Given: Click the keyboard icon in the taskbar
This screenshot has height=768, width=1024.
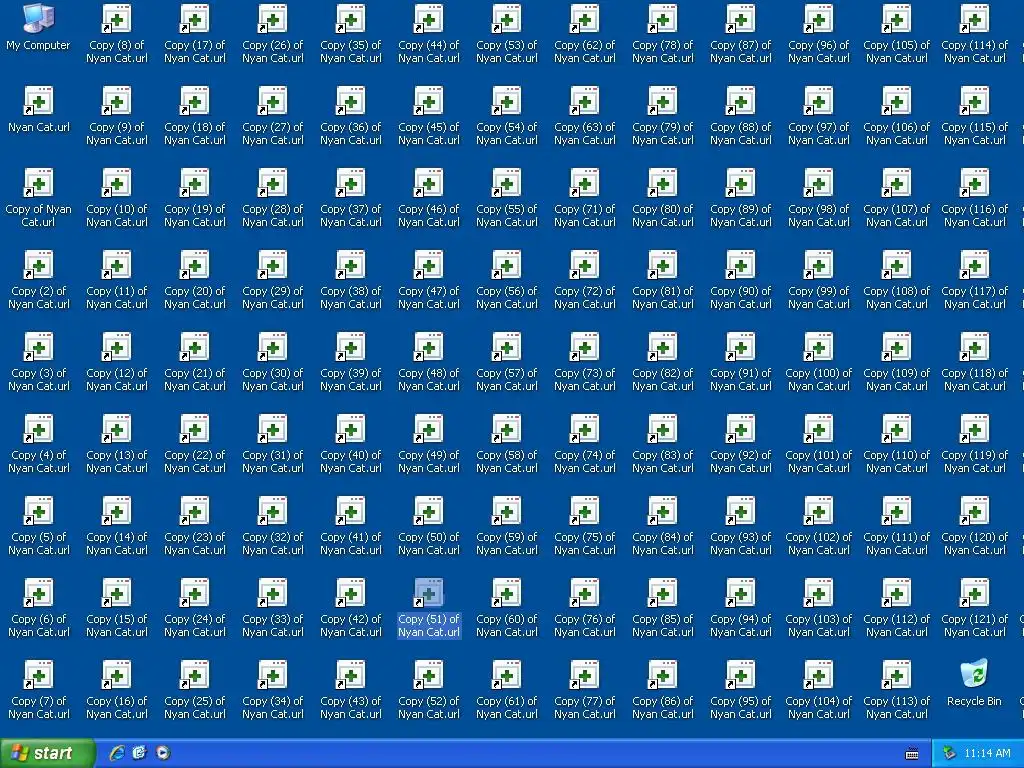Looking at the screenshot, I should (912, 754).
